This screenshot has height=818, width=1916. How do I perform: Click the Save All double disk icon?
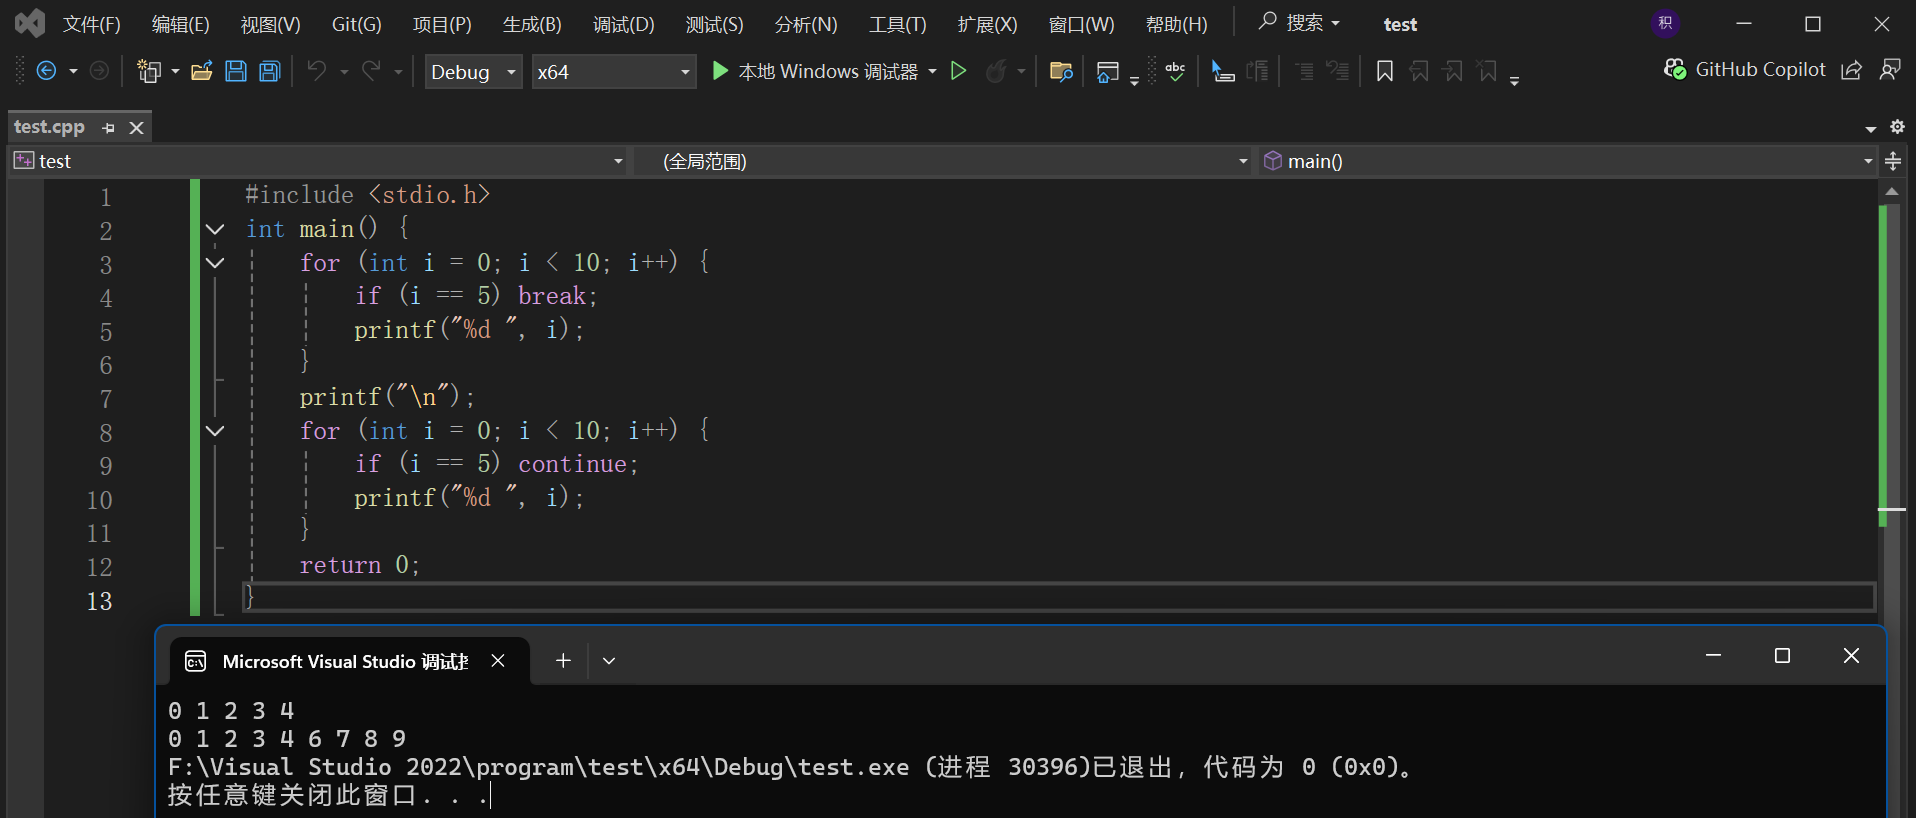[270, 71]
